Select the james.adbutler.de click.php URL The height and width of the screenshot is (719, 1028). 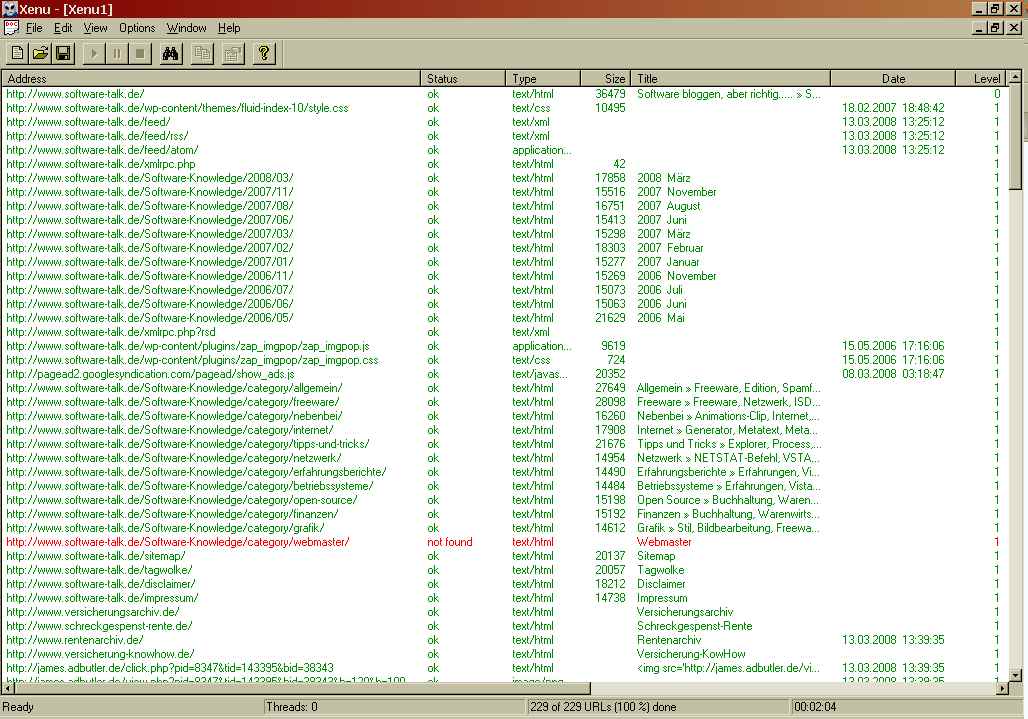coord(170,668)
